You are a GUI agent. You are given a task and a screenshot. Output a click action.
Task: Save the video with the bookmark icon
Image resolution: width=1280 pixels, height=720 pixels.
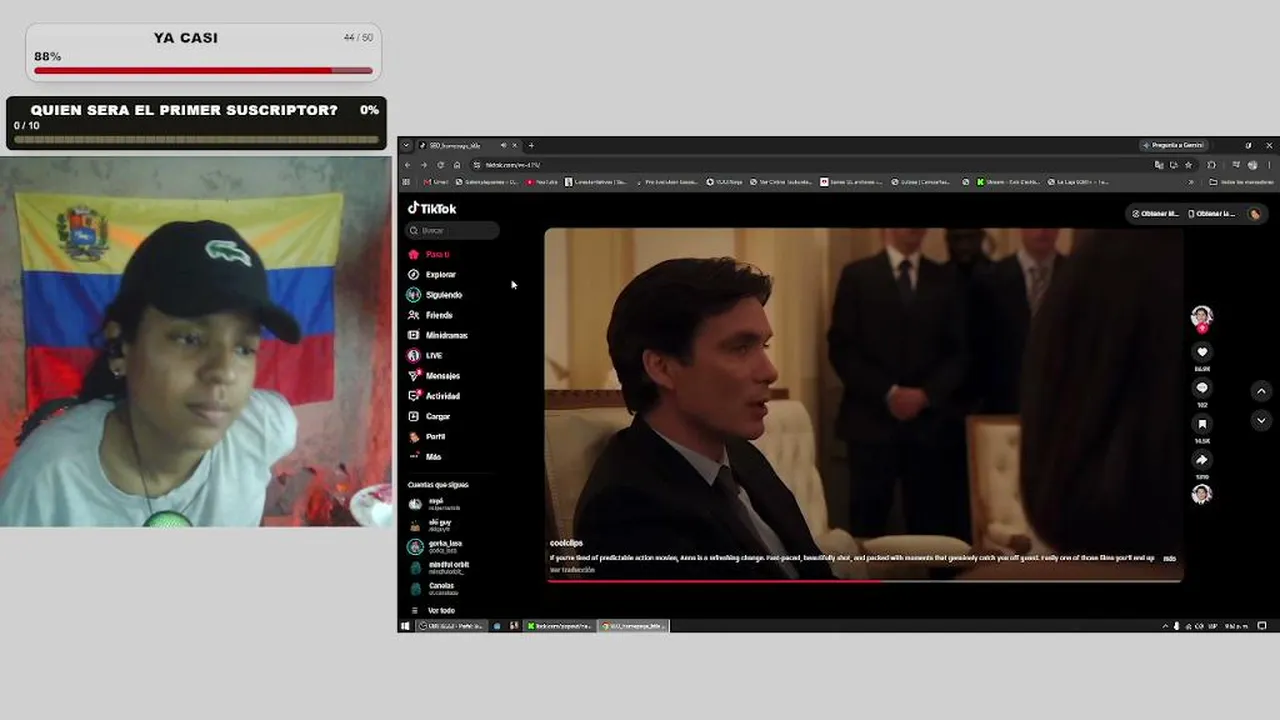pyautogui.click(x=1202, y=424)
